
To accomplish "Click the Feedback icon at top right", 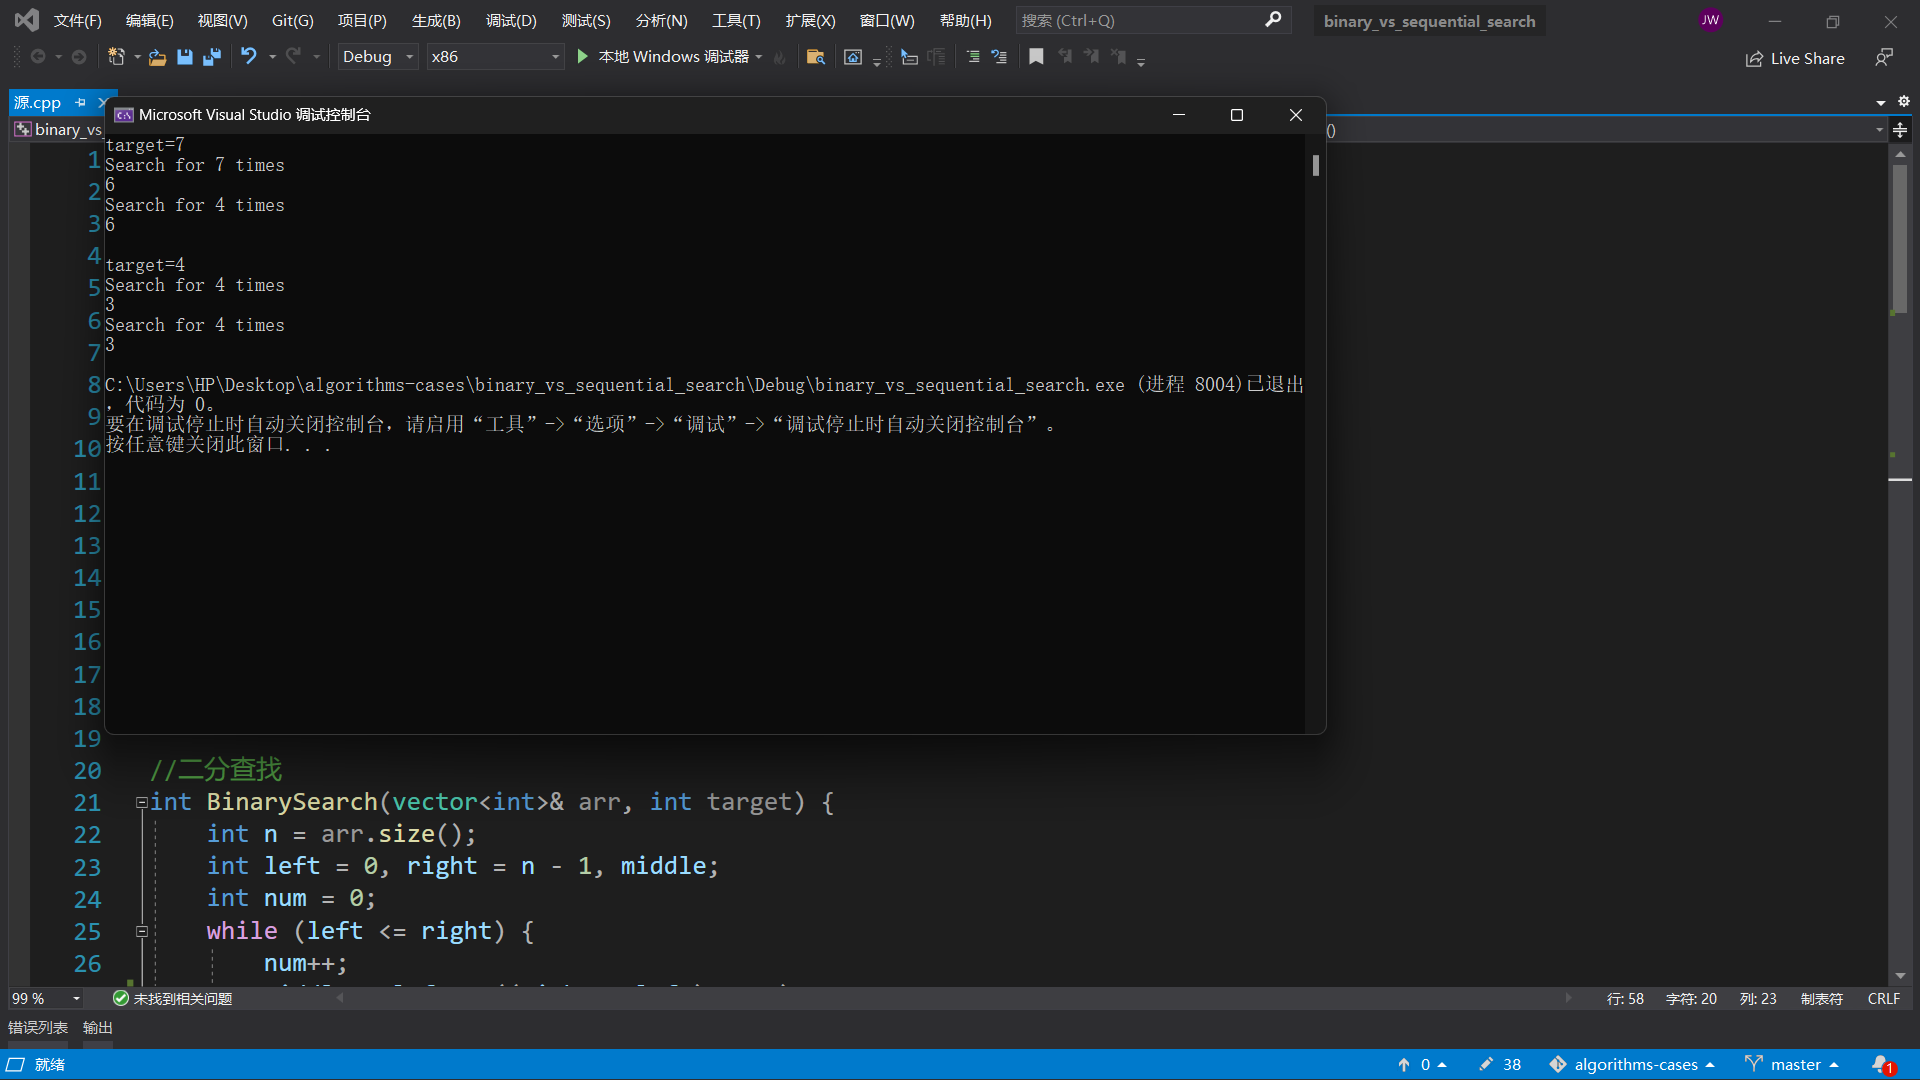I will click(1884, 58).
